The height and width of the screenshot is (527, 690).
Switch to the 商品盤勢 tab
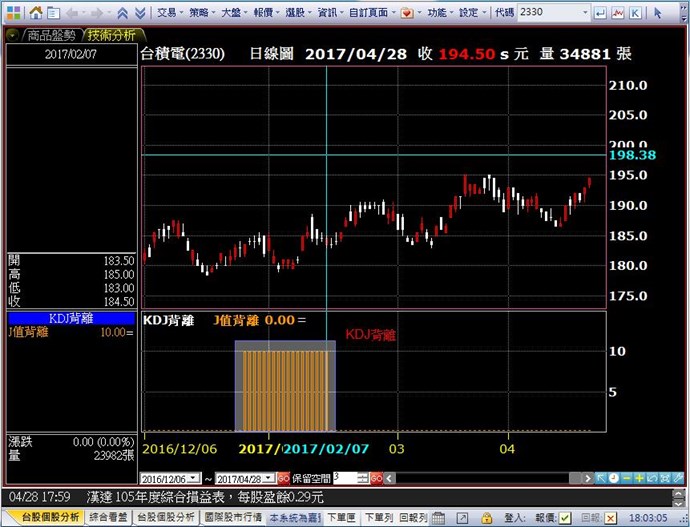pyautogui.click(x=49, y=34)
